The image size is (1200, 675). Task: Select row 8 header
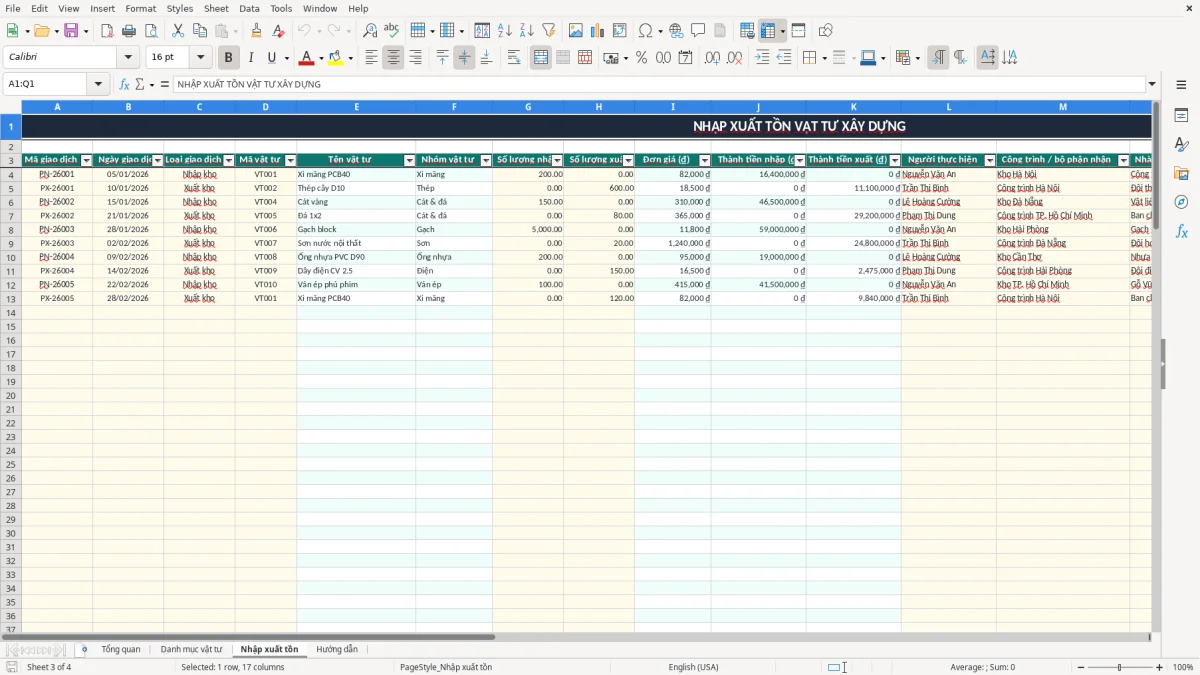(x=11, y=229)
